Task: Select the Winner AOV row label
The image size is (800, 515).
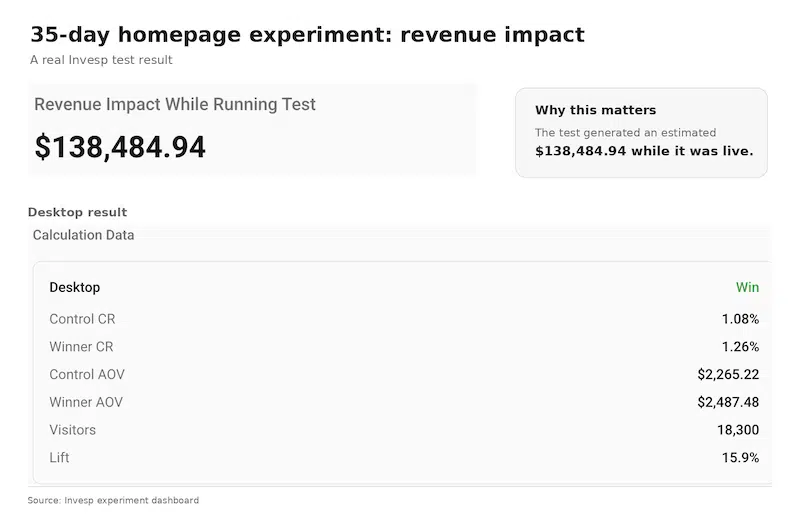Action: (x=86, y=402)
